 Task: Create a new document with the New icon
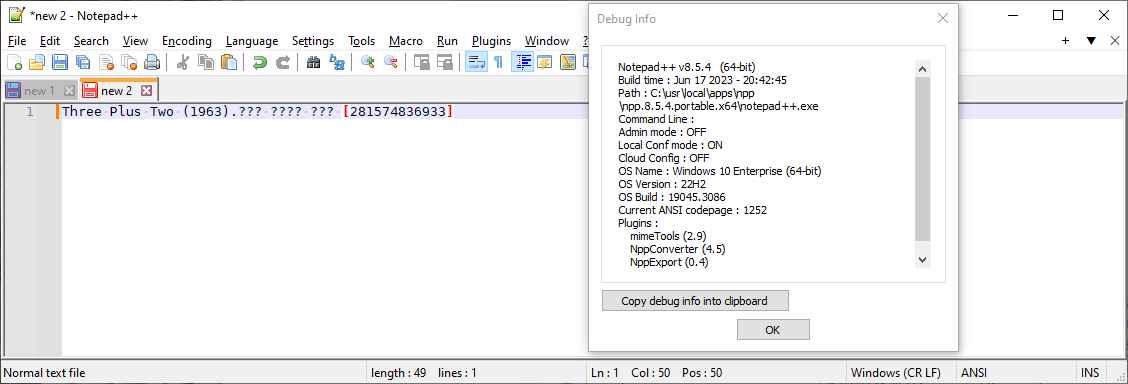tap(14, 63)
